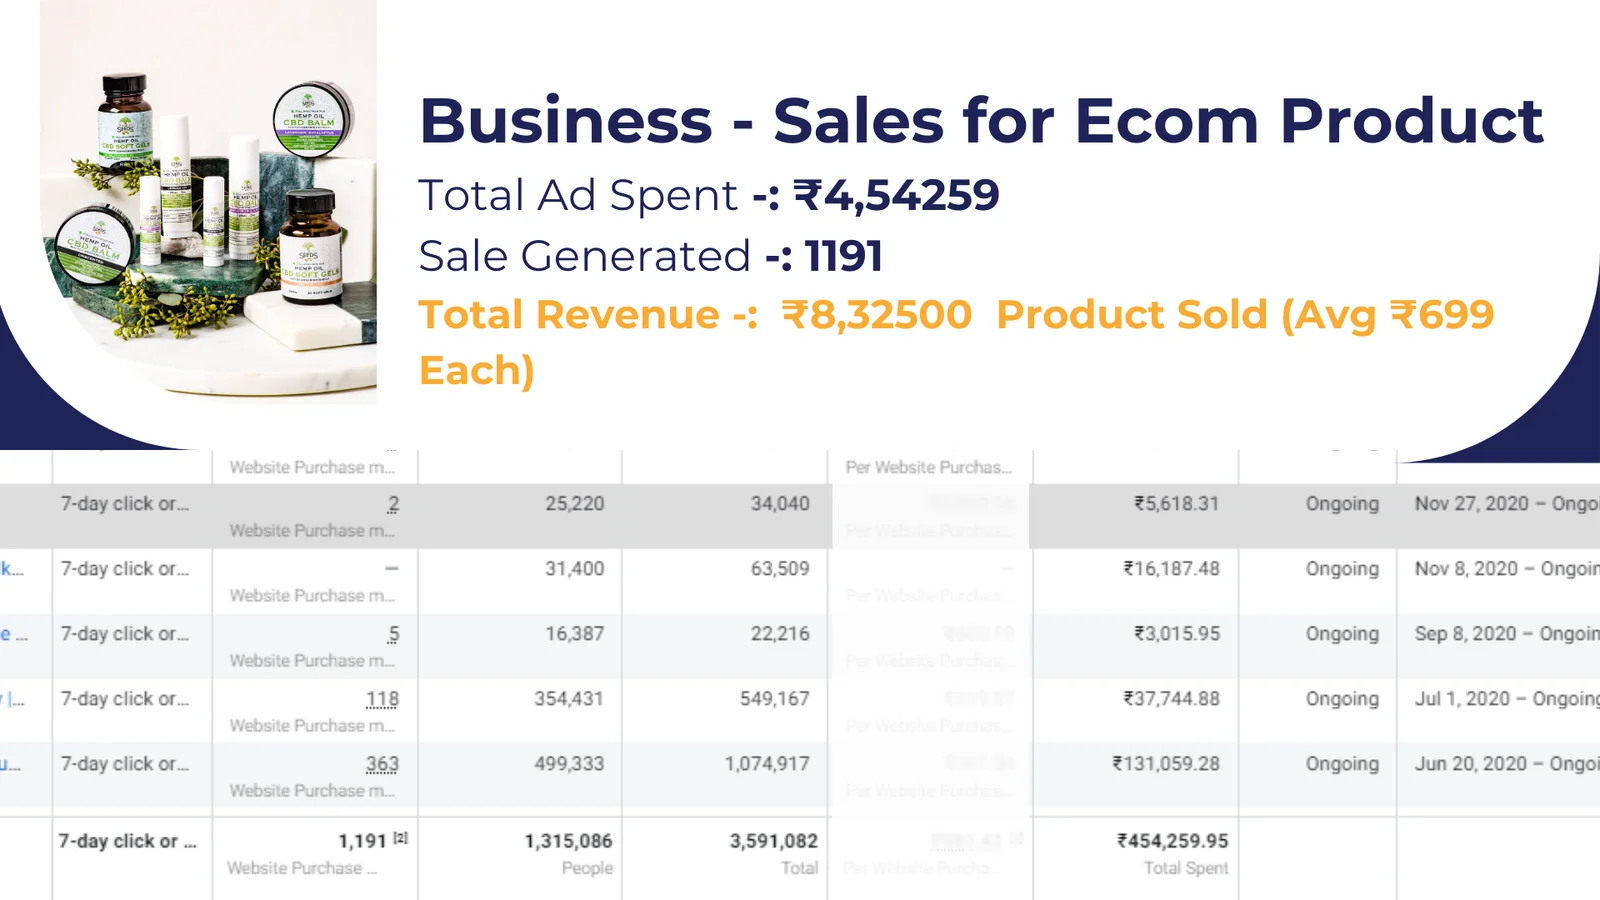
Task: Select the reach cell showing 25,220
Action: tap(574, 504)
